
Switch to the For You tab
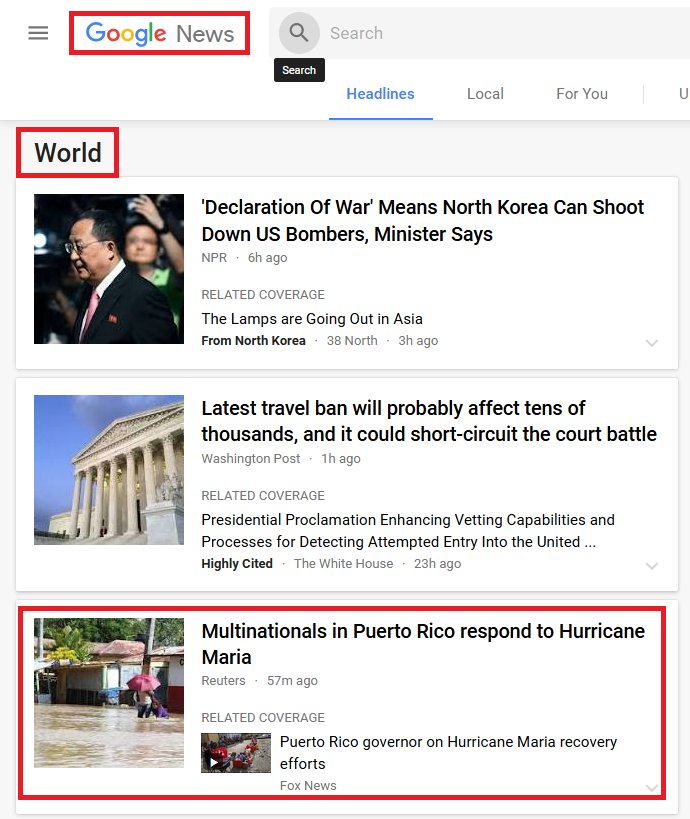582,93
